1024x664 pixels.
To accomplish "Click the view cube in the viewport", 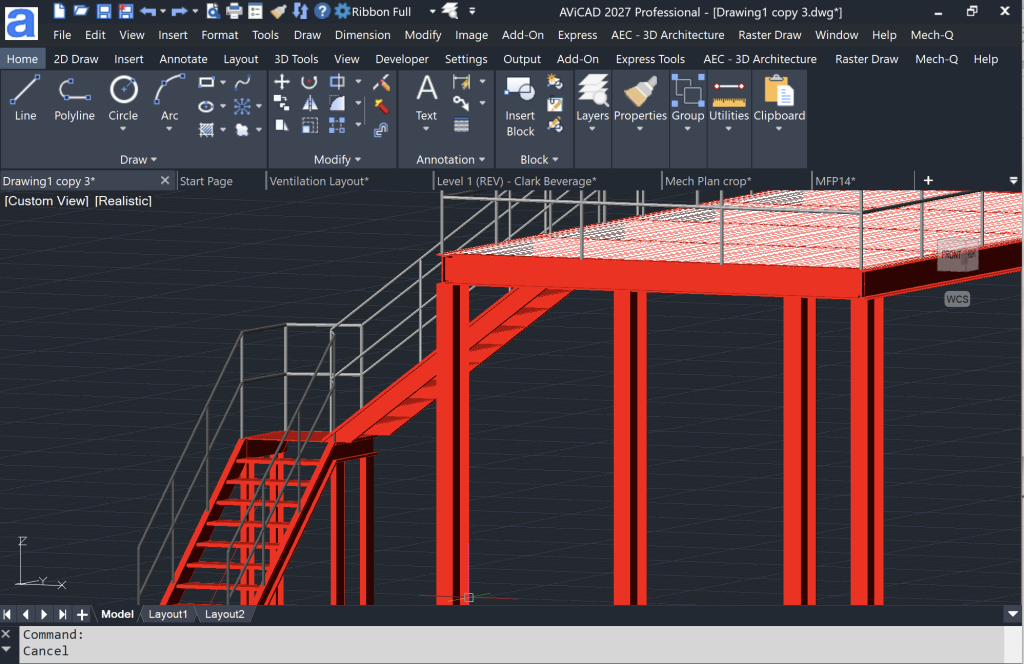I will [957, 255].
